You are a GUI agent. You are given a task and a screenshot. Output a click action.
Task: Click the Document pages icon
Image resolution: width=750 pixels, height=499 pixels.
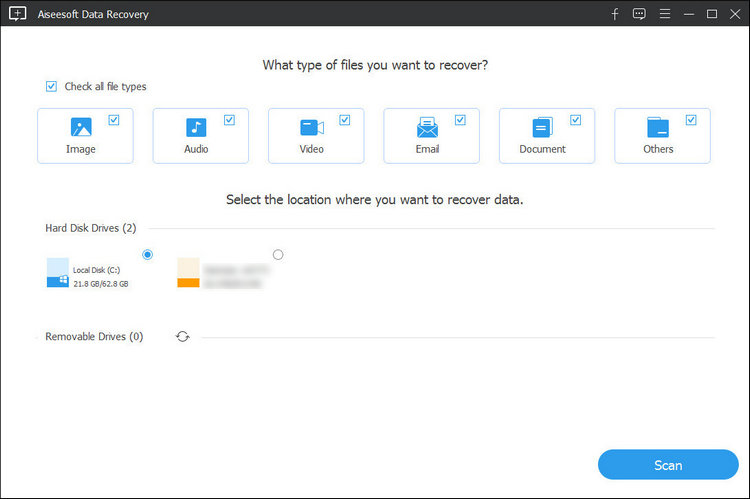pyautogui.click(x=542, y=127)
